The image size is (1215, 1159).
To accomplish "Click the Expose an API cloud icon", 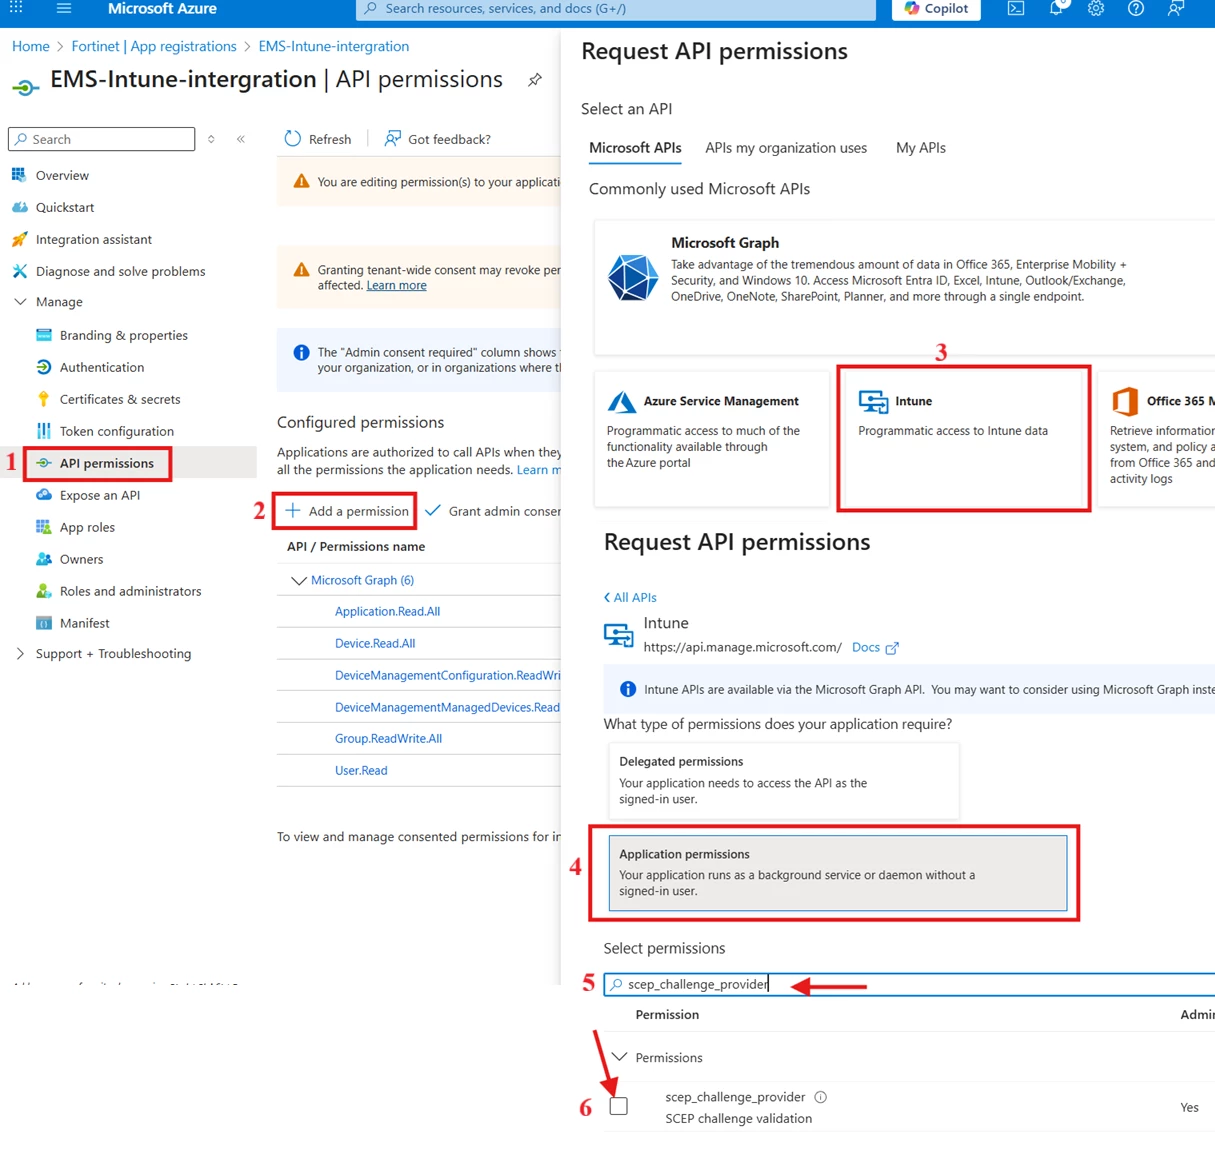I will (43, 495).
